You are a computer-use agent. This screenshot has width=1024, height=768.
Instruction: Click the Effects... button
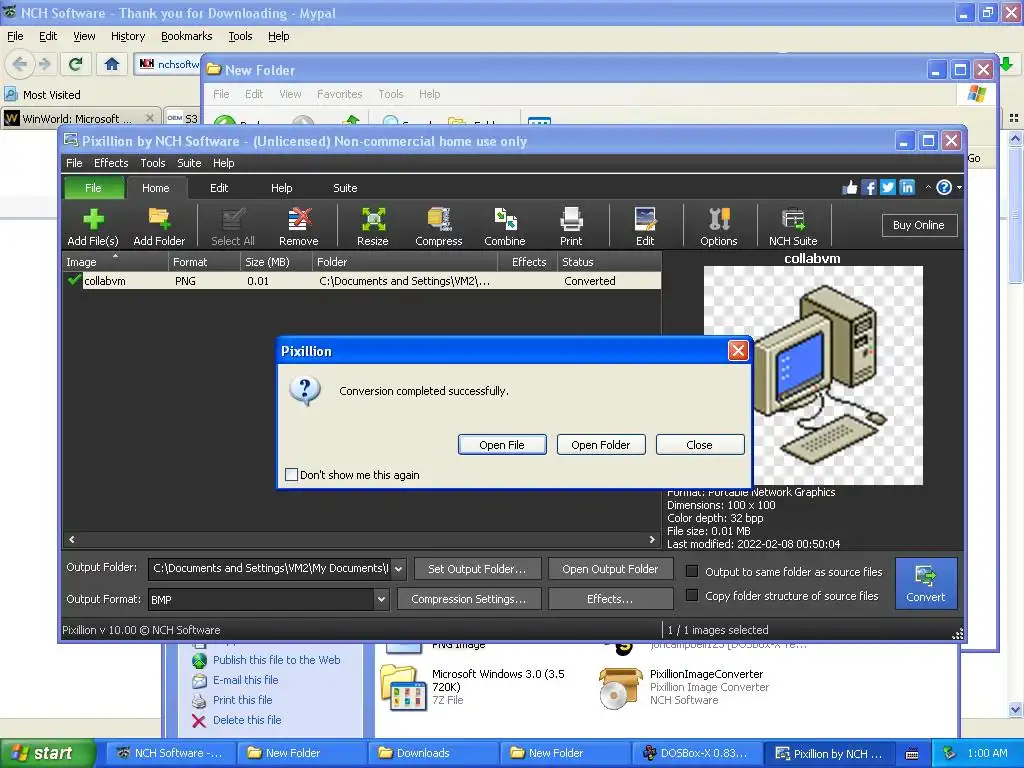pos(610,599)
